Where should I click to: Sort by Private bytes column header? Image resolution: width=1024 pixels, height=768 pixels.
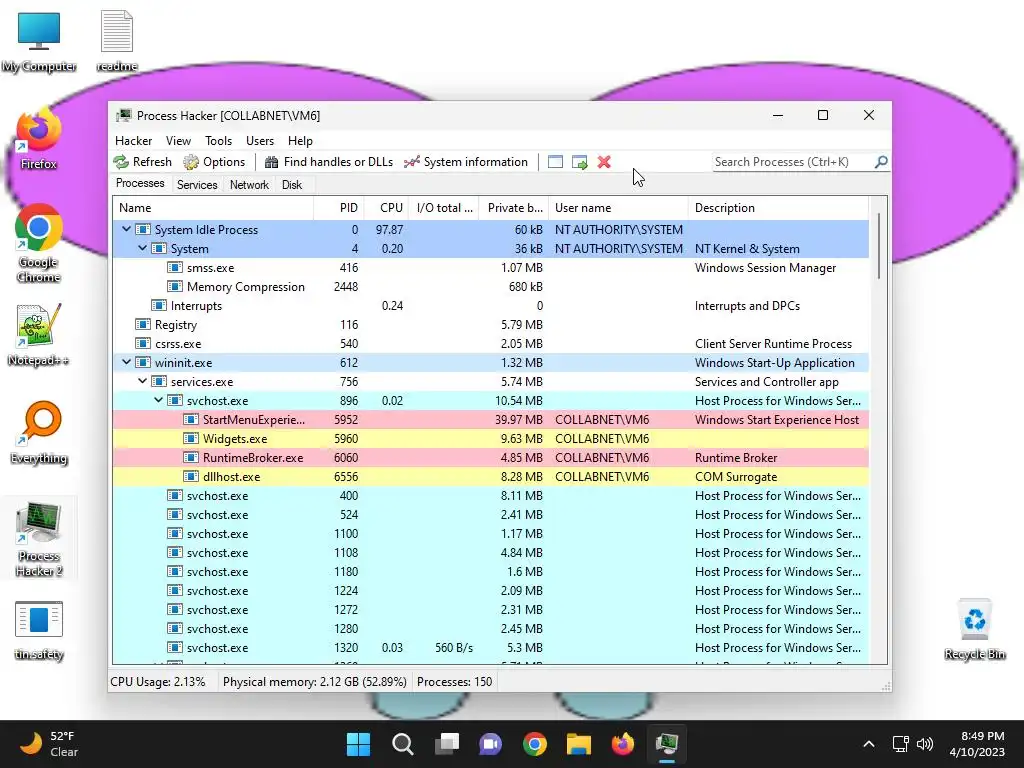coord(514,208)
